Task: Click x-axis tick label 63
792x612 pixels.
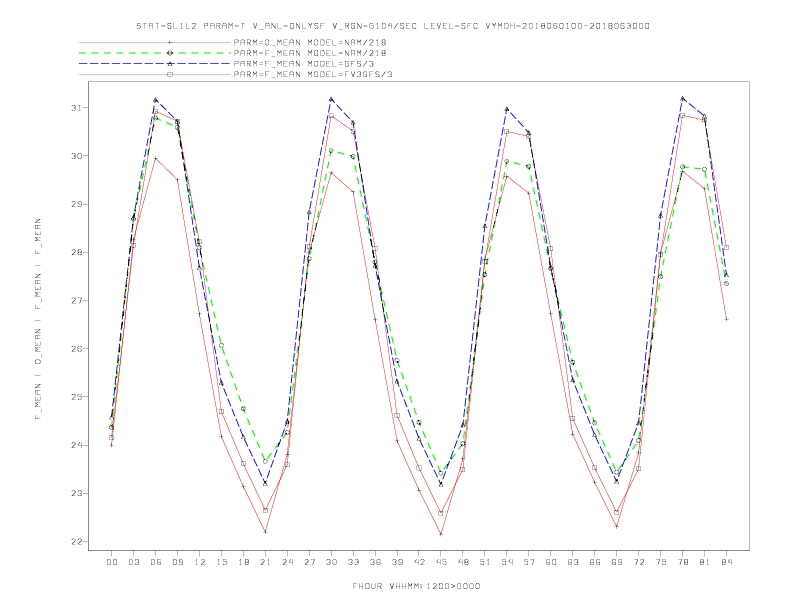Action: (x=573, y=562)
